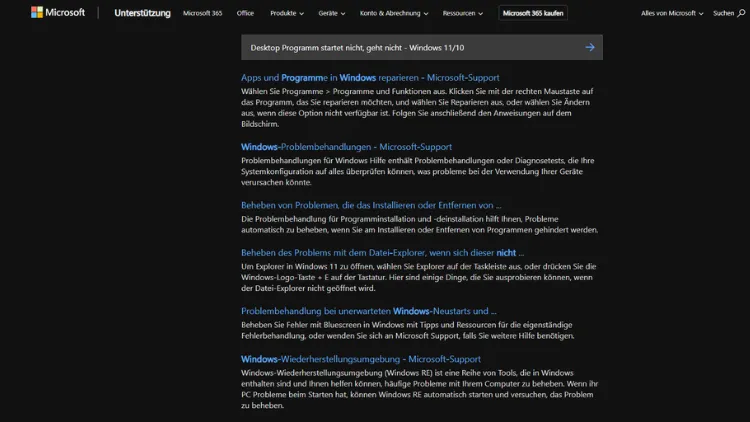Open 'Windows-Wiederherstellungsumgebung' search result
The height and width of the screenshot is (422, 750).
click(361, 359)
